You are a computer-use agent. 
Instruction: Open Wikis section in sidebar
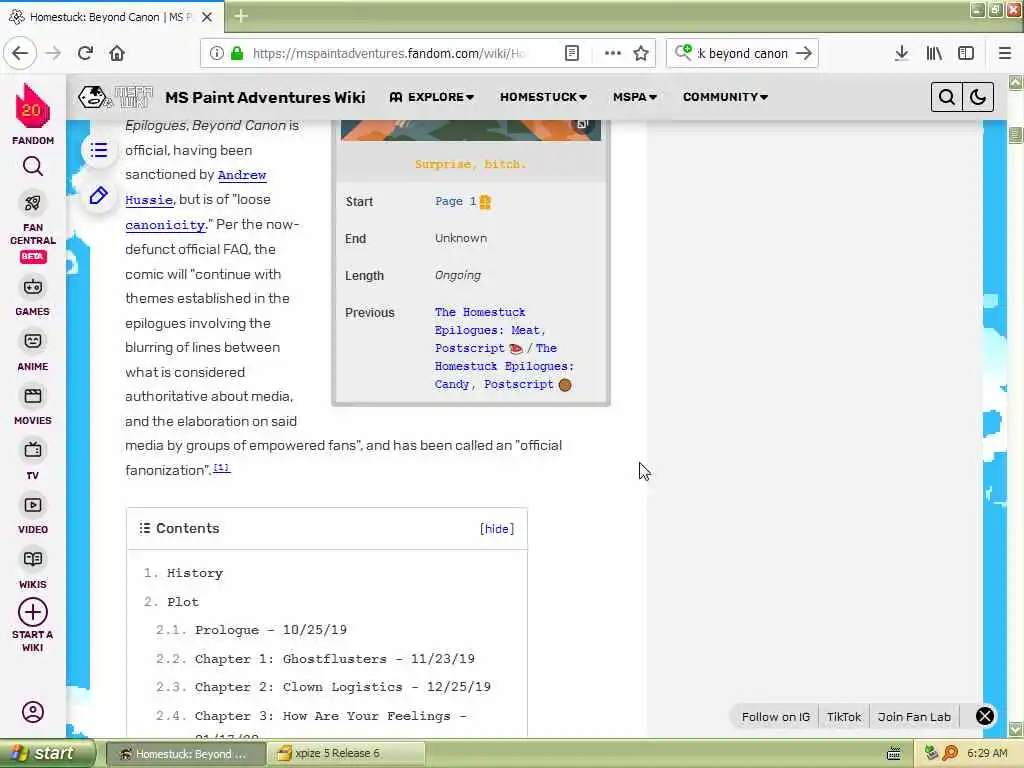(33, 569)
